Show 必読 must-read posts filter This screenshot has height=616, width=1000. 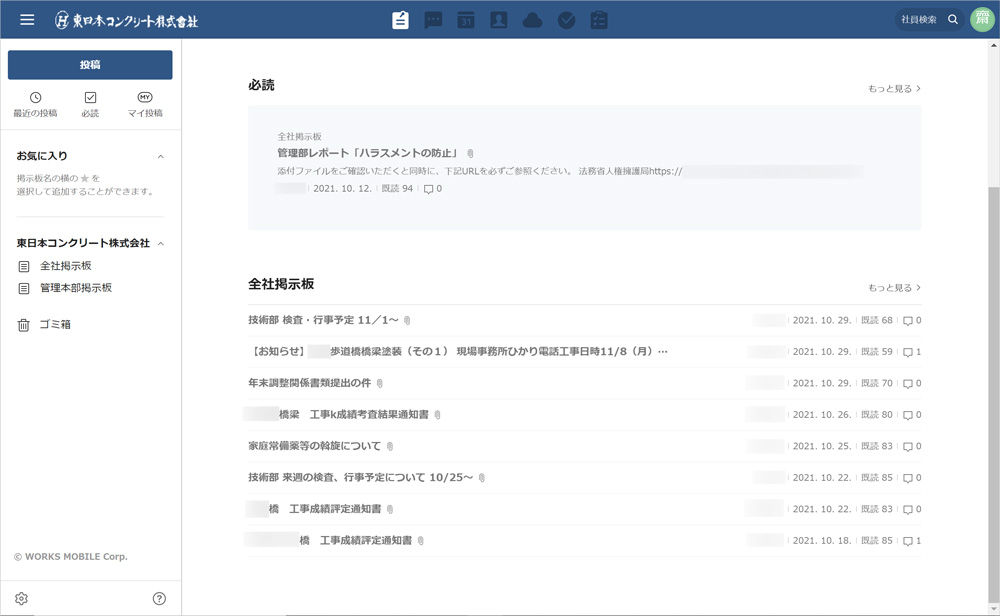click(x=90, y=104)
